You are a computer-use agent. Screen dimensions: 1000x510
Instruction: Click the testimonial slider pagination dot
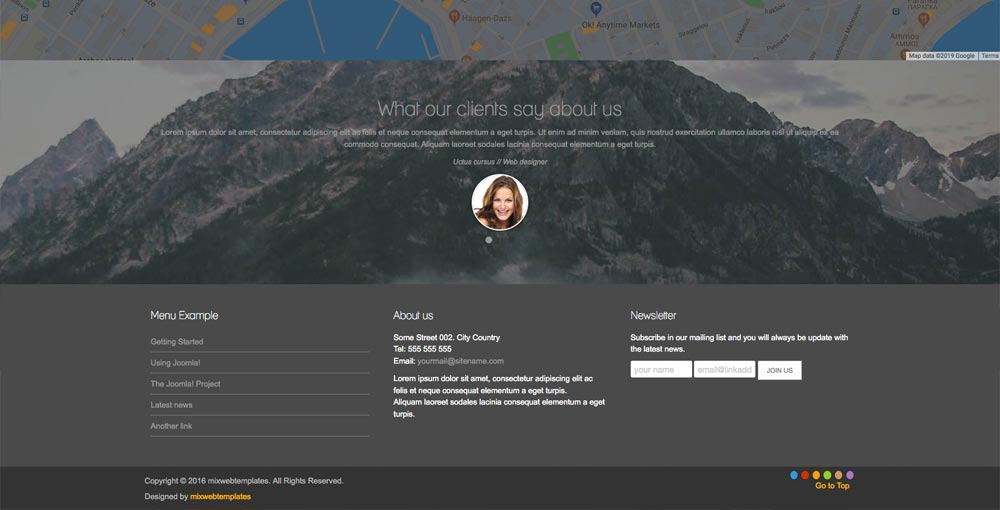(489, 240)
